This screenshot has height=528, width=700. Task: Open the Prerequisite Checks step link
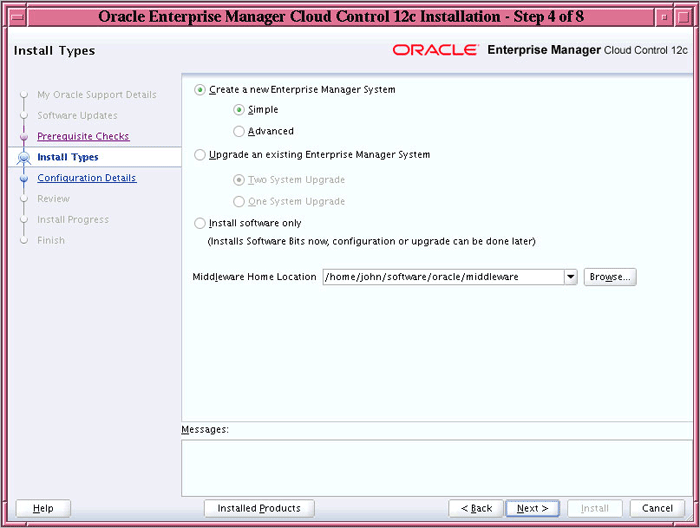pos(83,136)
